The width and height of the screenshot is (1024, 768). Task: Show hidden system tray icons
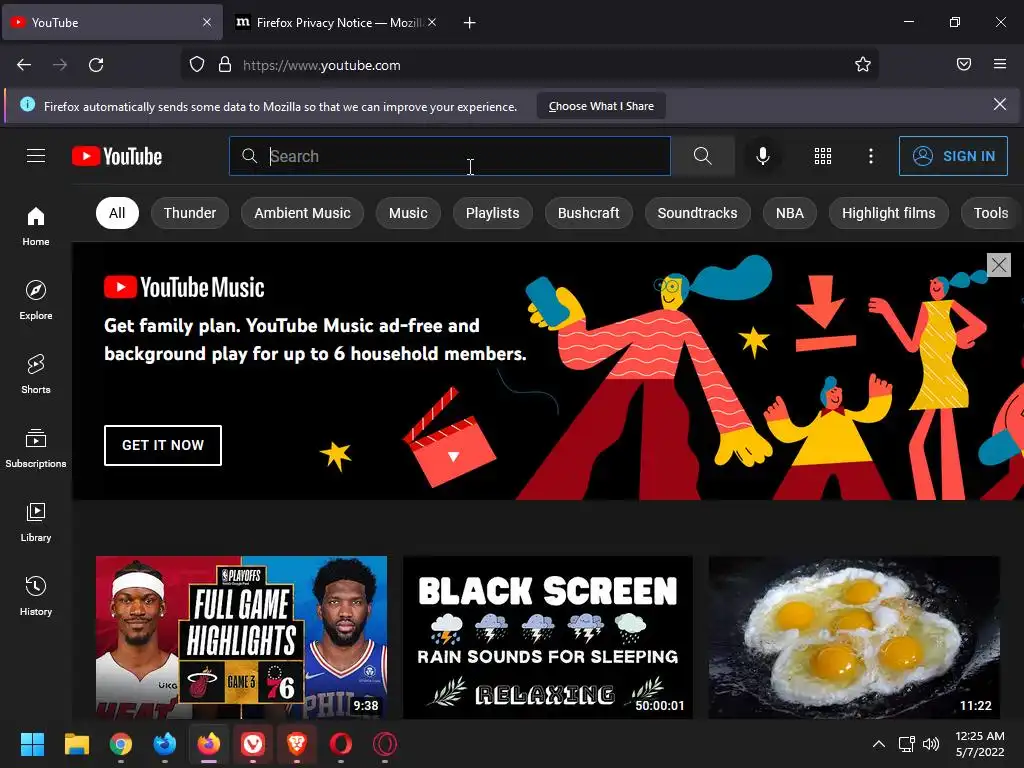(879, 744)
